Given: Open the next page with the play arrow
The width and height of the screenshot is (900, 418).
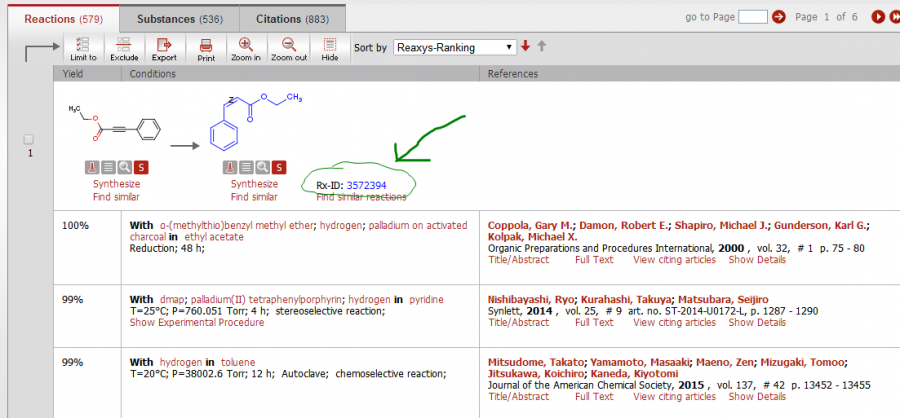Looking at the screenshot, I should pos(878,17).
